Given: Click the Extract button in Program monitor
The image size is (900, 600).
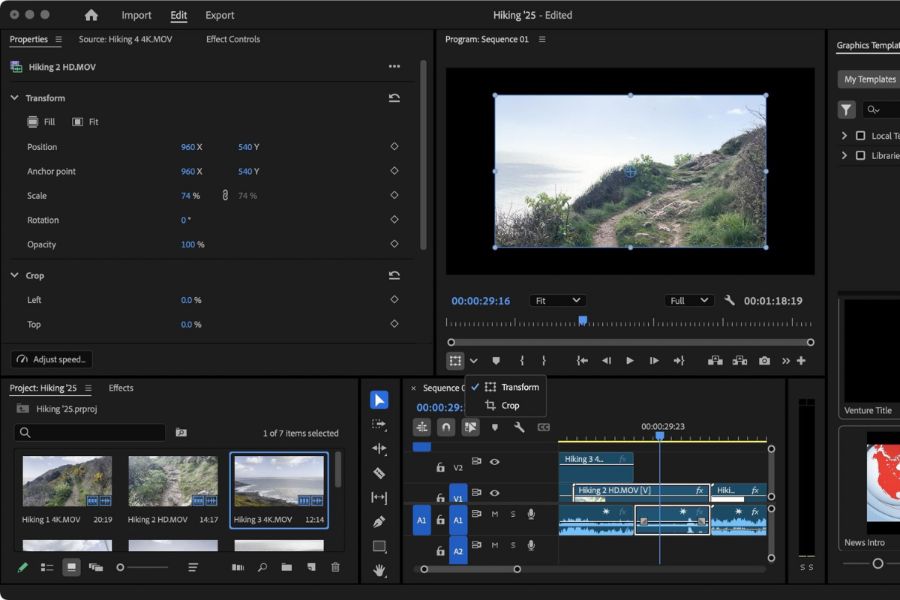Looking at the screenshot, I should tap(740, 361).
